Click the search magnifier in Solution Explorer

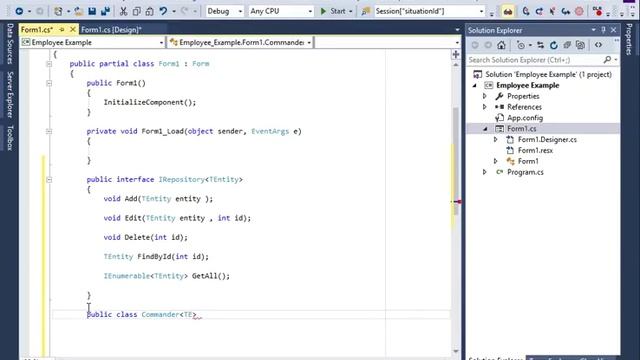point(607,60)
